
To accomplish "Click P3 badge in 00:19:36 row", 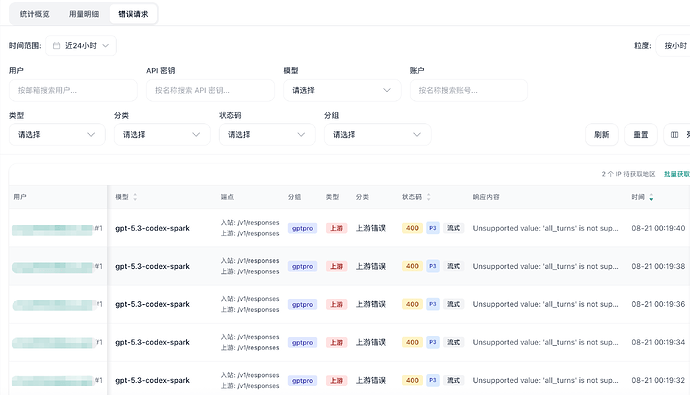I will coord(433,304).
